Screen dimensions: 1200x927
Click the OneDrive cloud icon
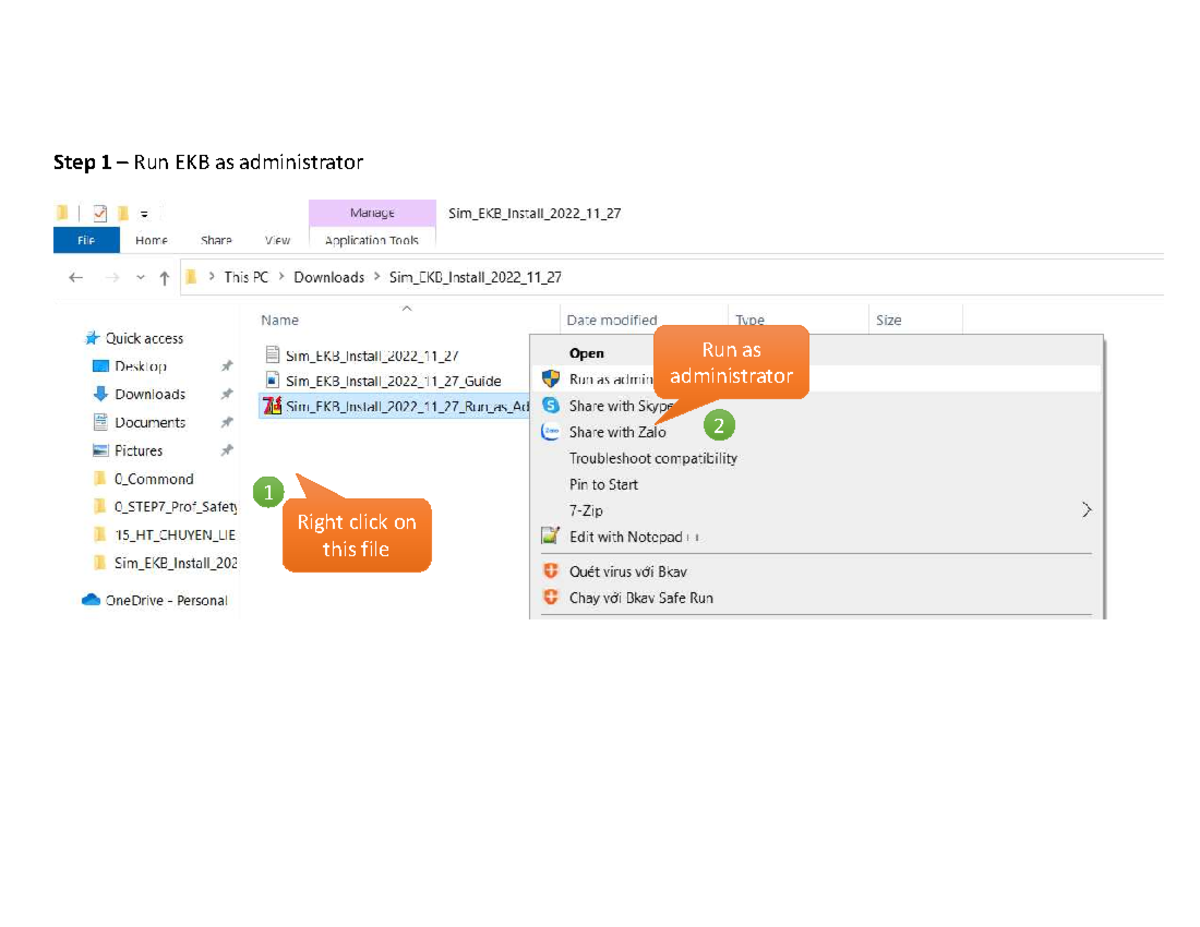pyautogui.click(x=92, y=600)
